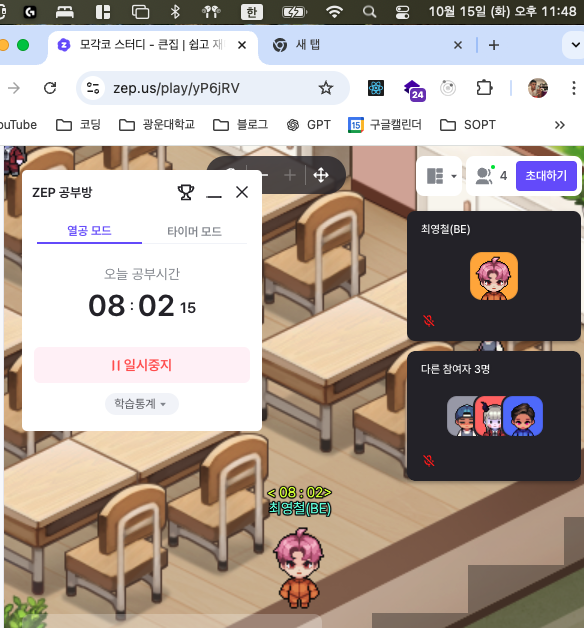Select the 모각코 스터디 browser tab
Image resolution: width=584 pixels, height=628 pixels.
[153, 45]
